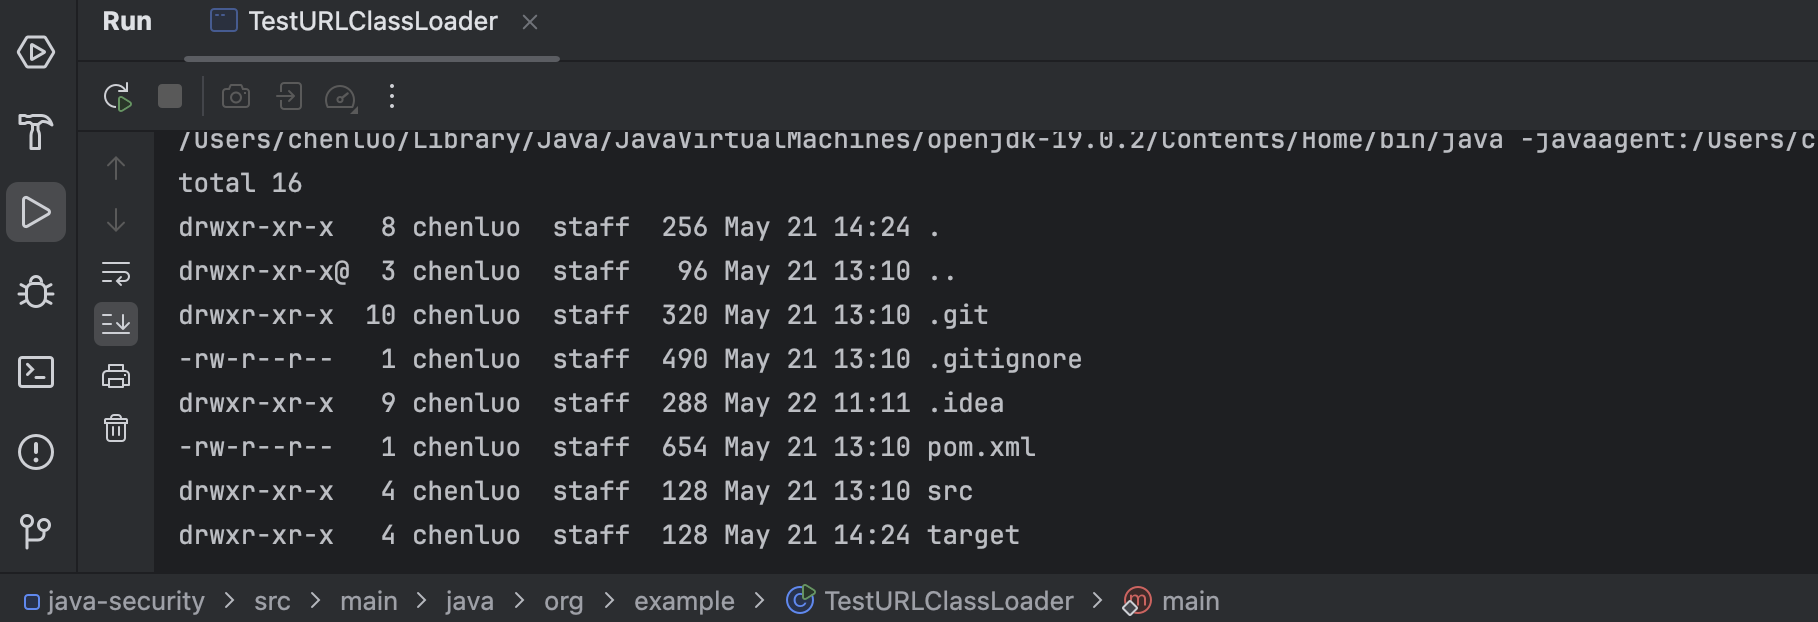Toggle soft-wrap for console output

(116, 273)
